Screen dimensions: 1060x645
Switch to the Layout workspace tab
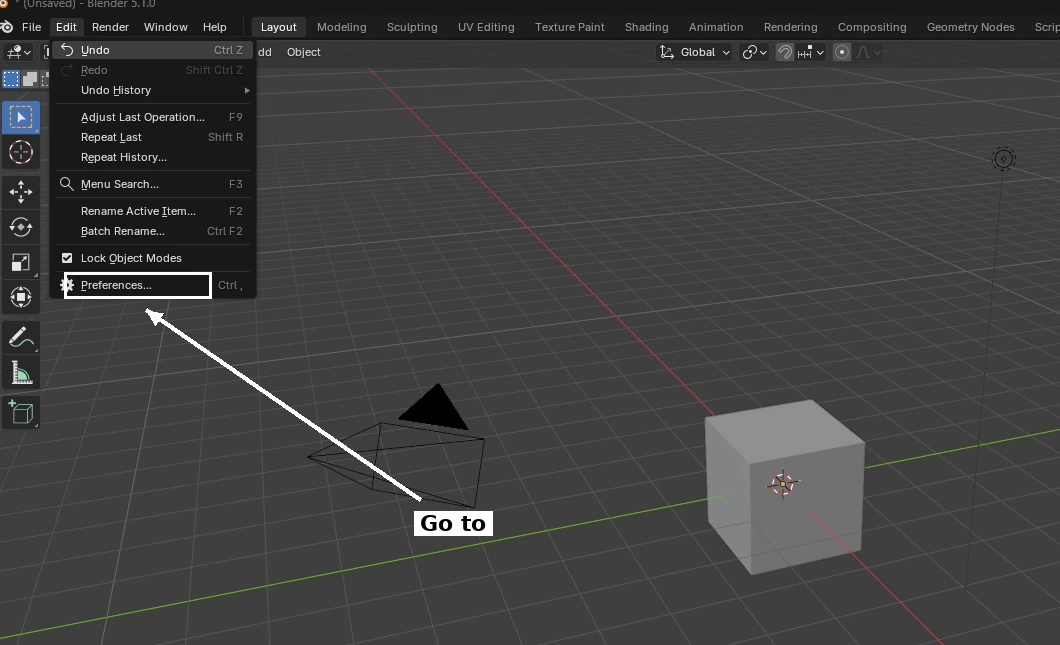point(279,27)
